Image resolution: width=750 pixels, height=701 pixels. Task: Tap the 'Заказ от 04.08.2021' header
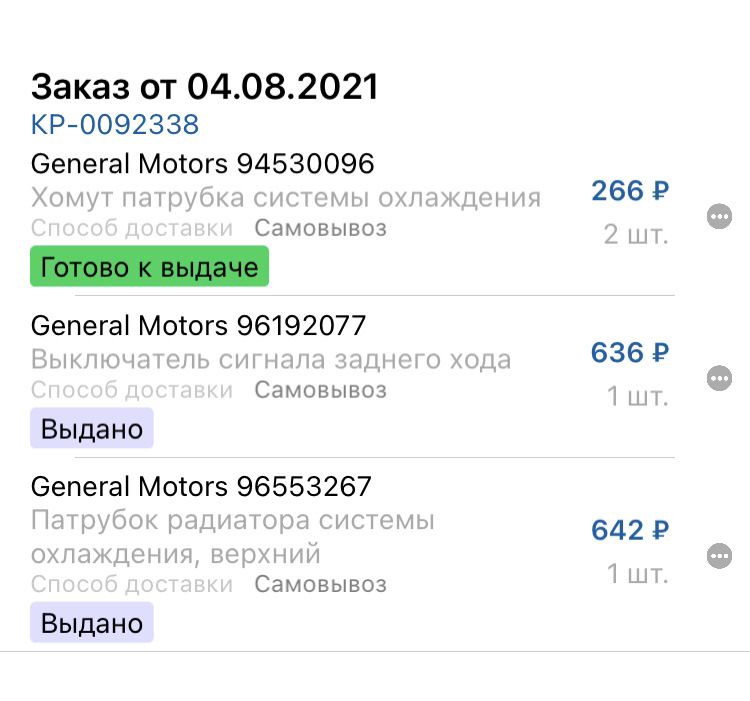click(205, 87)
